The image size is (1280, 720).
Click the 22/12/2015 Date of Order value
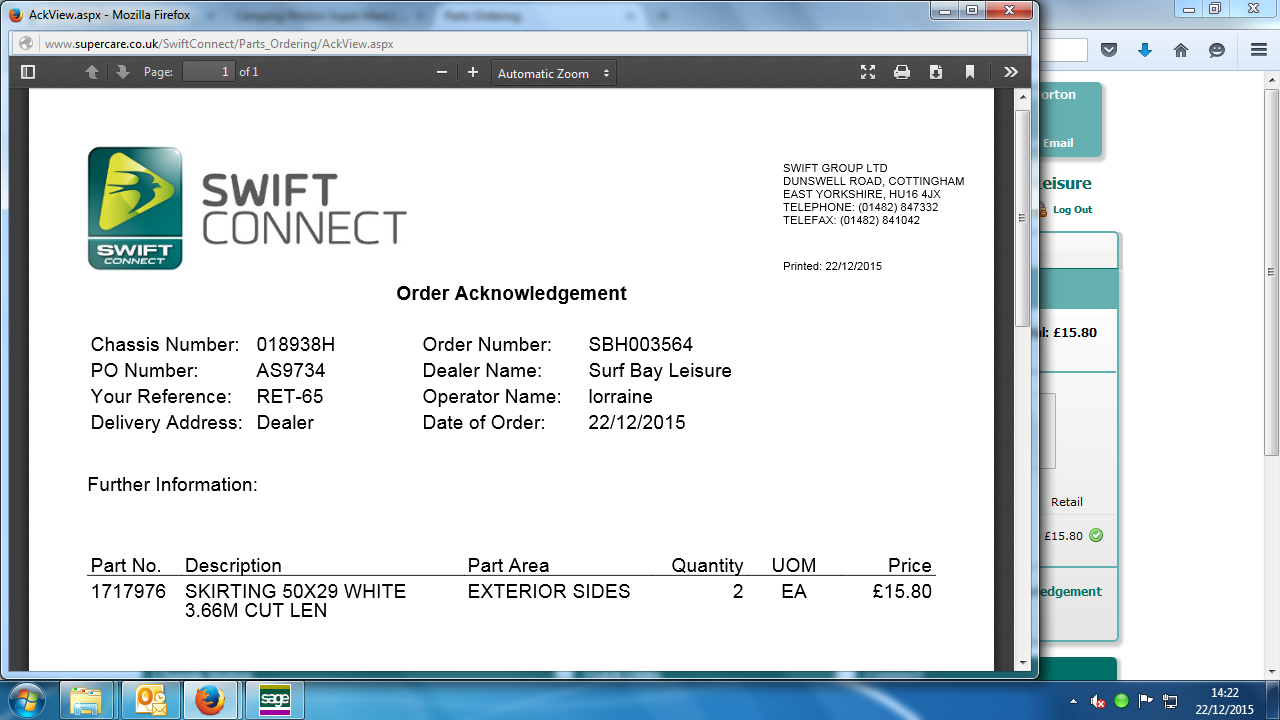637,423
